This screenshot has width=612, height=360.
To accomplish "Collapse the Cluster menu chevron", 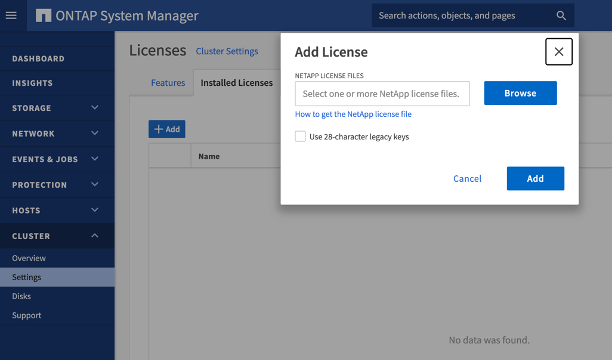I will pyautogui.click(x=94, y=235).
